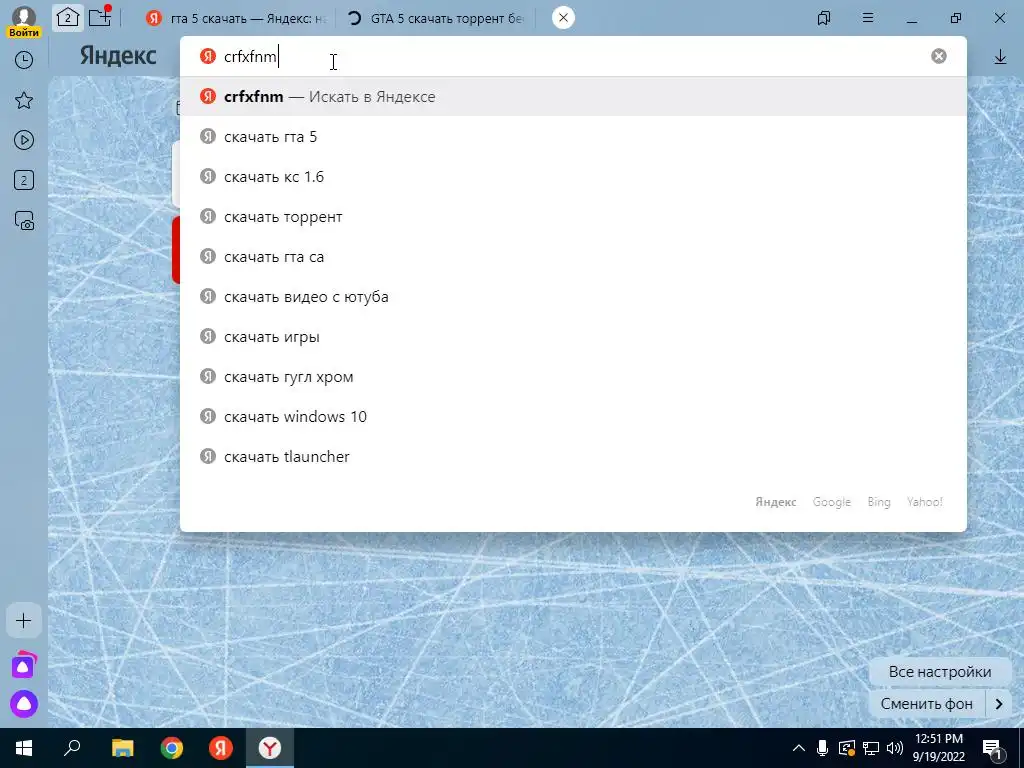Viewport: 1024px width, 768px height.
Task: Add a new tab via plus icon
Action: 99,18
